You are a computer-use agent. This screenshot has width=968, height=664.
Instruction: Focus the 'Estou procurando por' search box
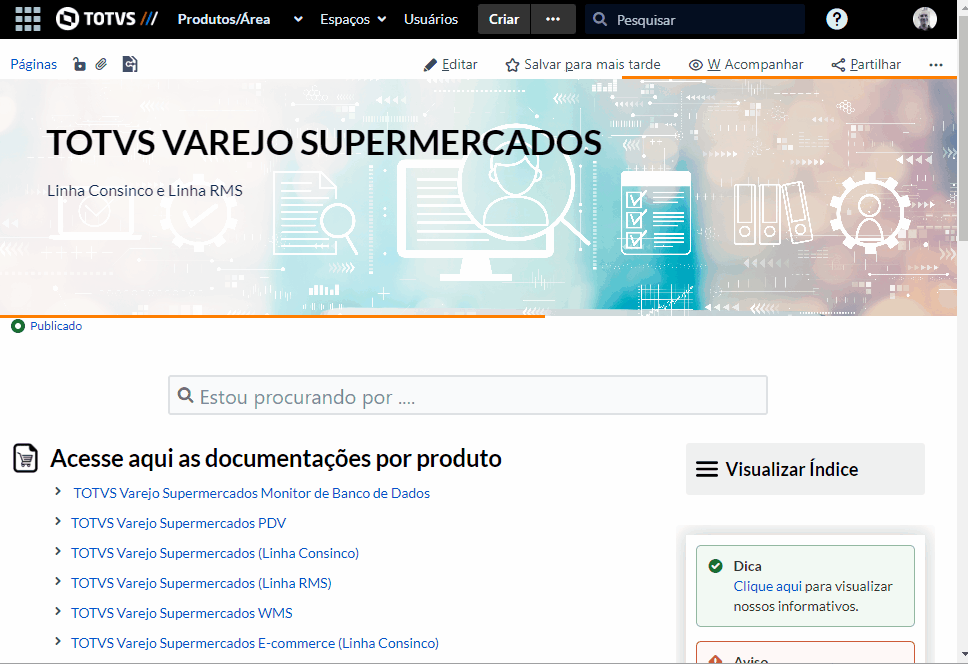tap(468, 395)
